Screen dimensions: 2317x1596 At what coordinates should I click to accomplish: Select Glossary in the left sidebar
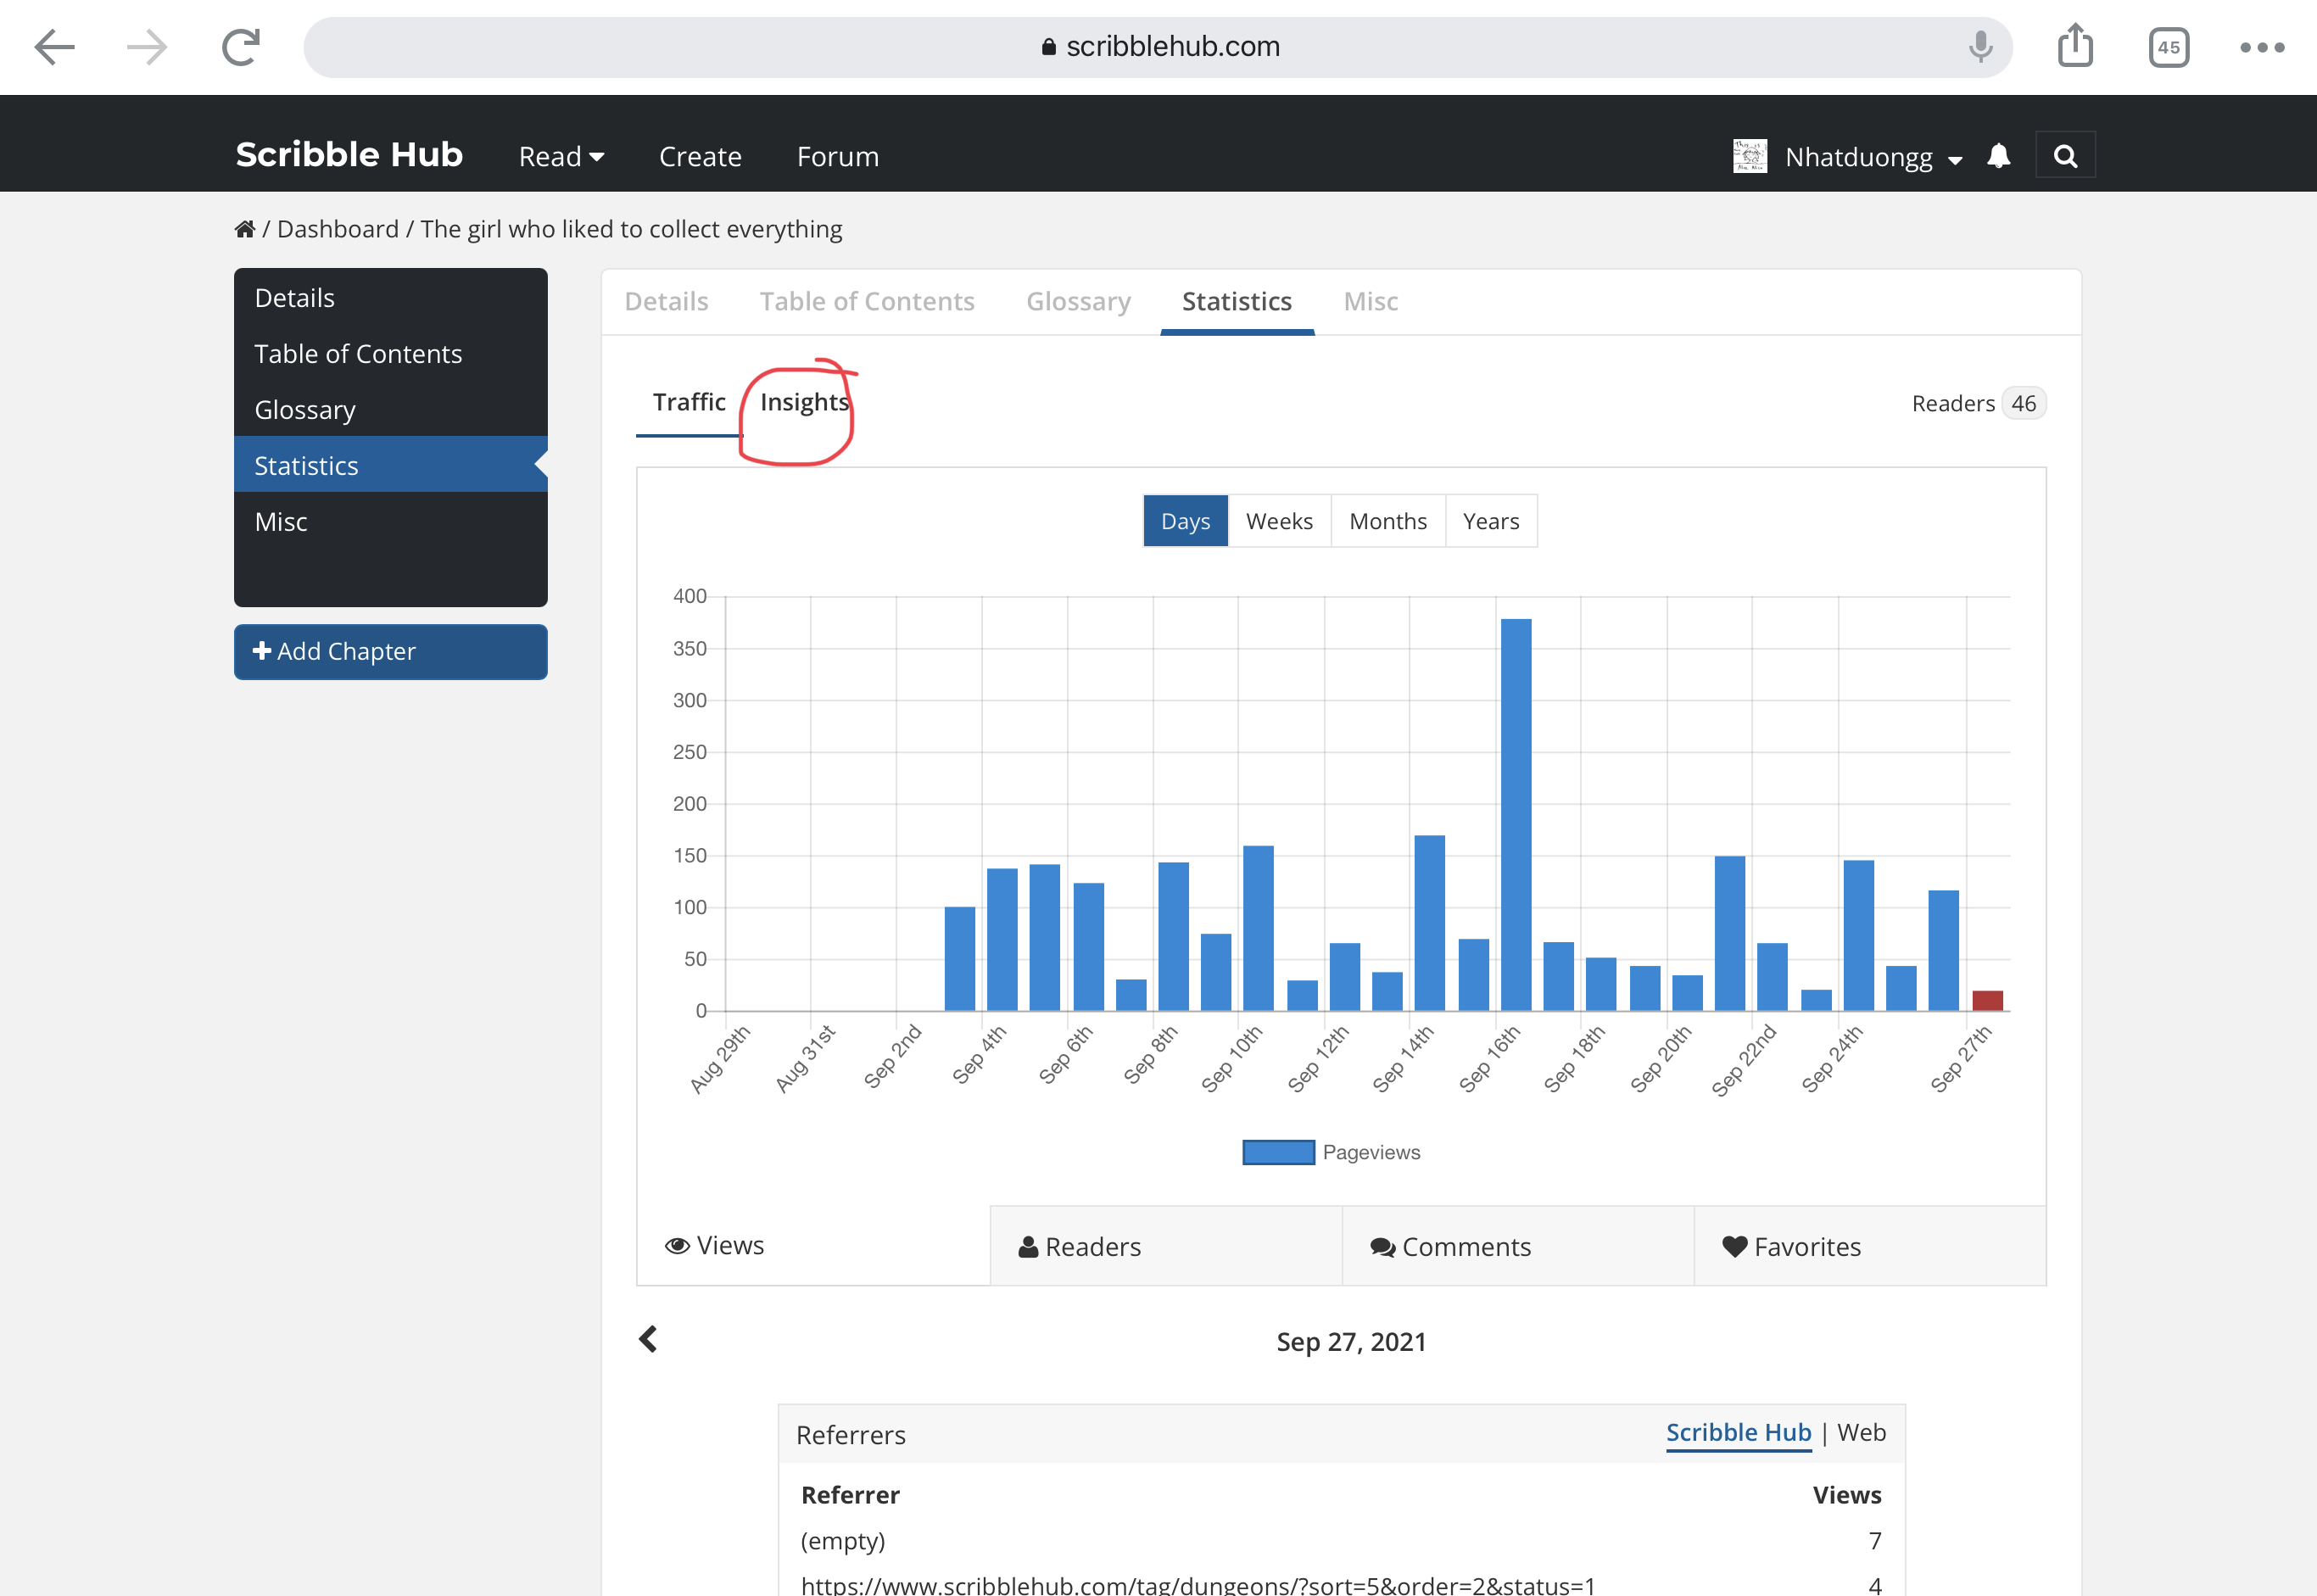click(x=305, y=410)
